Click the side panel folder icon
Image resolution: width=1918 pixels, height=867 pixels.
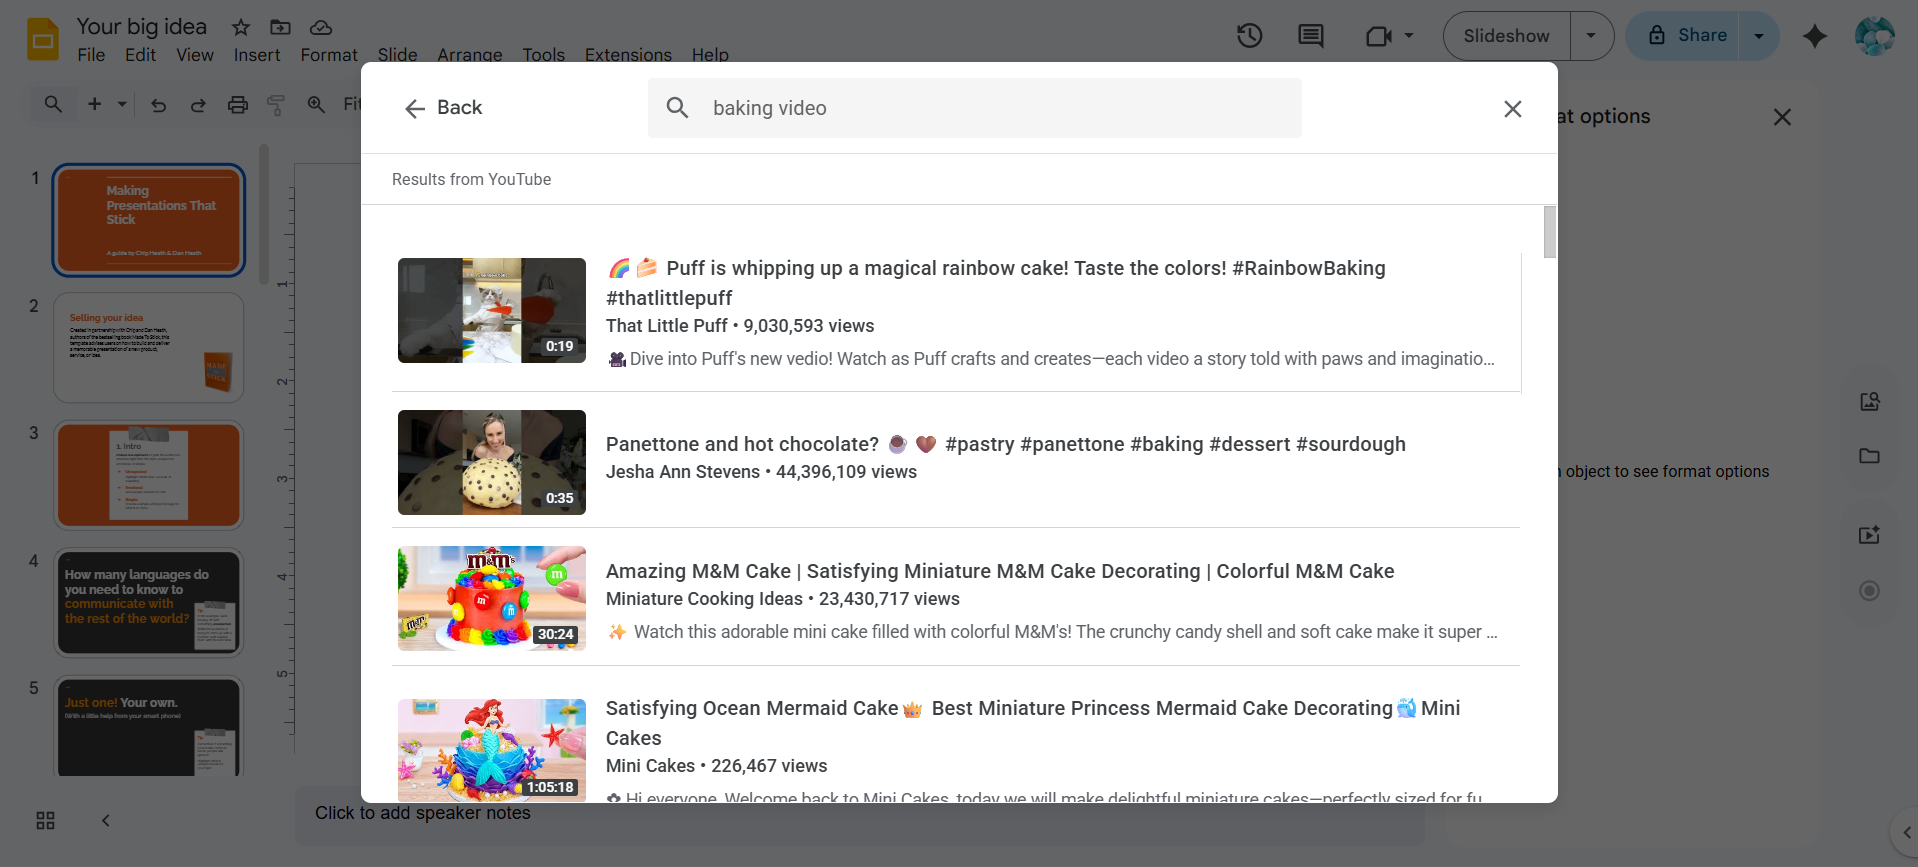(1869, 456)
